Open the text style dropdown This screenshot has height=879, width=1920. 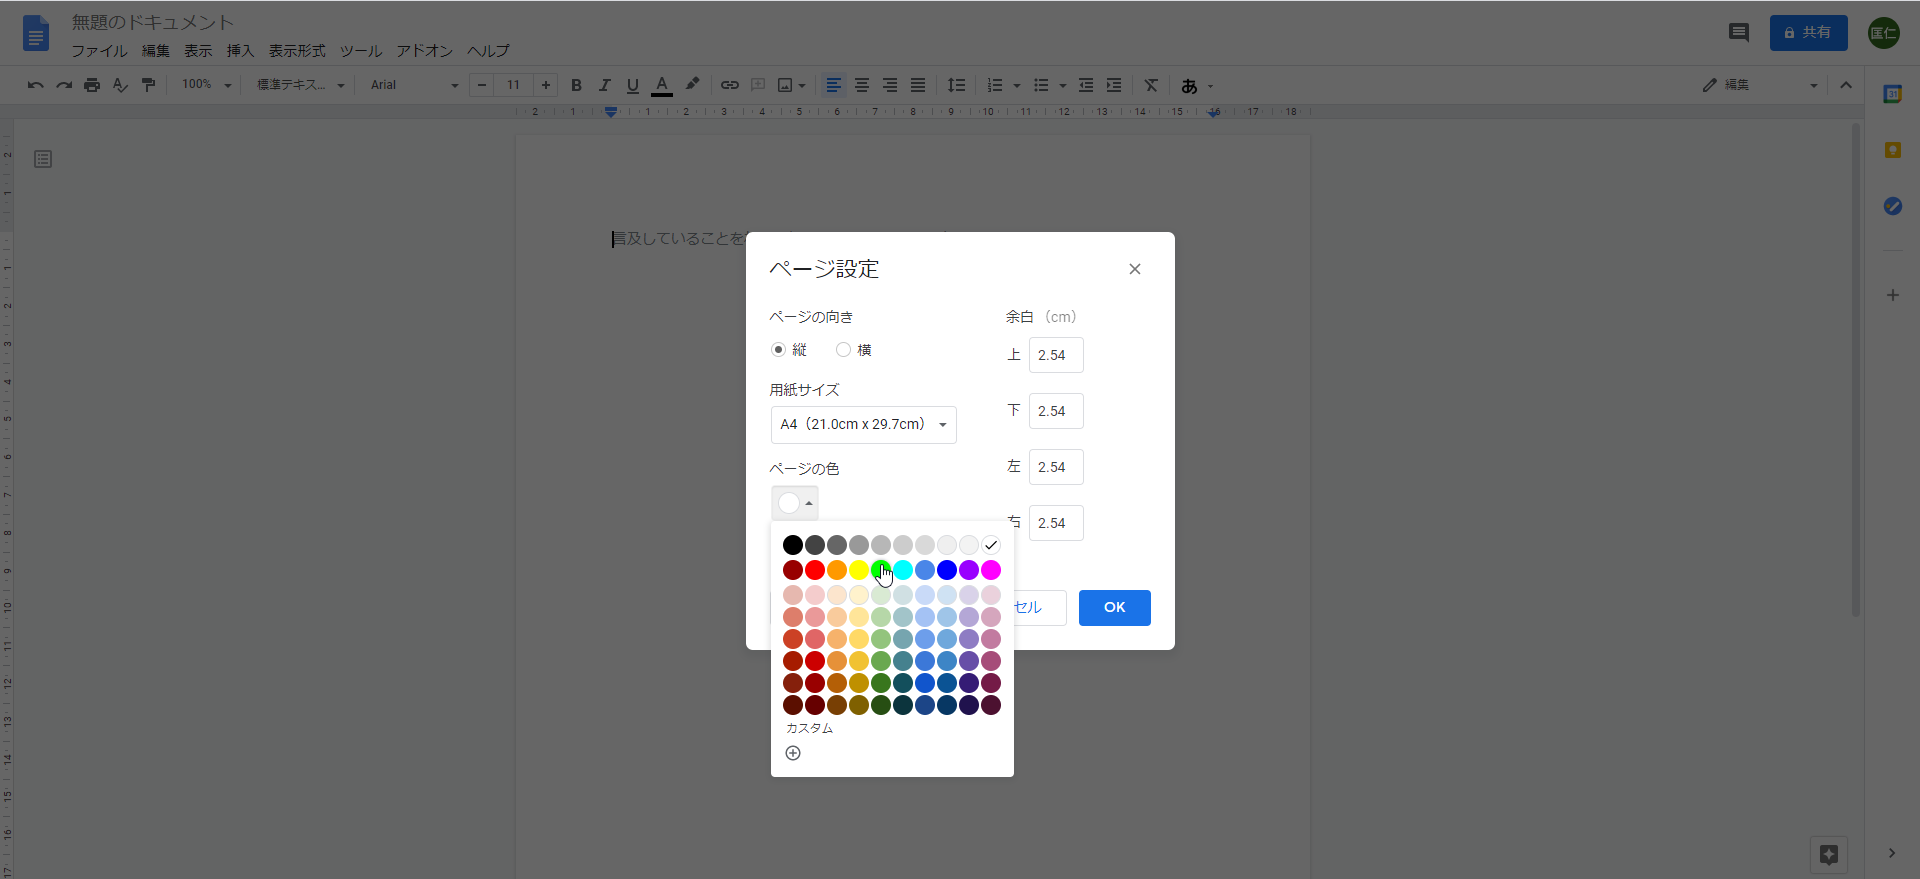tap(300, 85)
